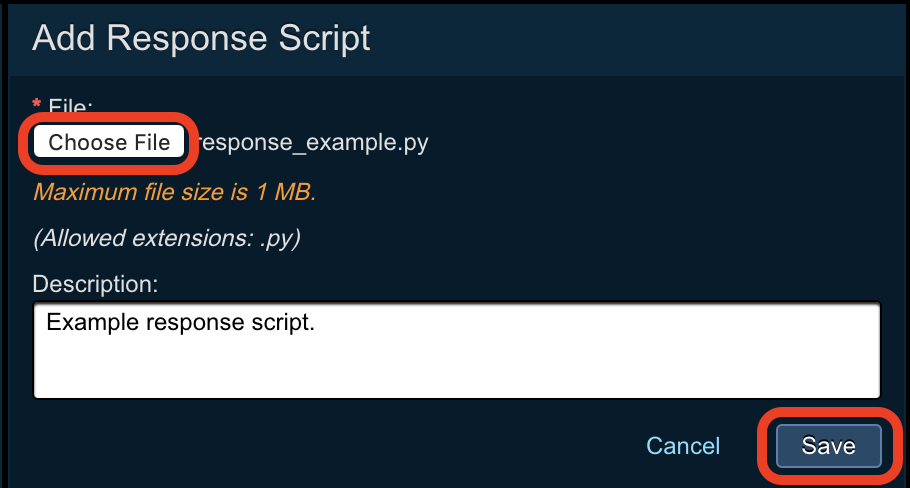Cancel adding the response script
This screenshot has height=488, width=910.
tap(683, 445)
